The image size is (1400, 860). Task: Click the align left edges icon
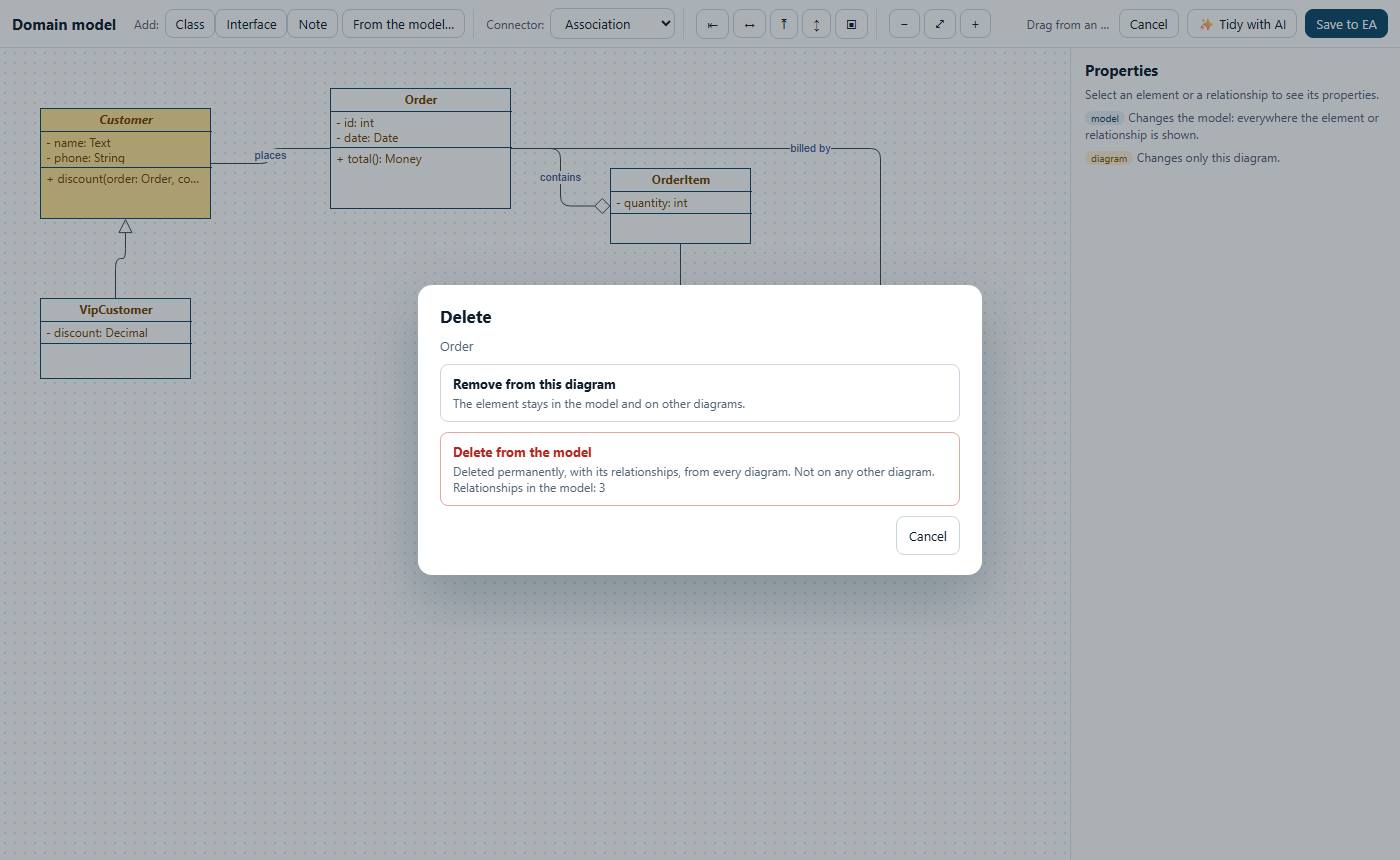pos(712,24)
